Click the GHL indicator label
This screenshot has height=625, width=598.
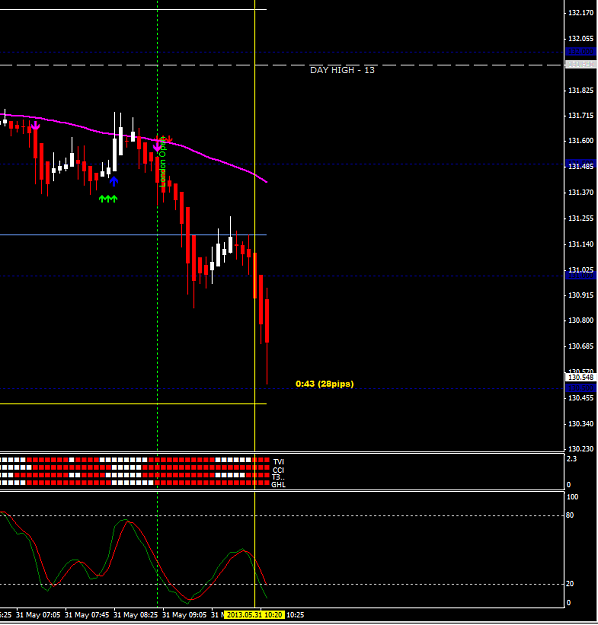pos(278,485)
